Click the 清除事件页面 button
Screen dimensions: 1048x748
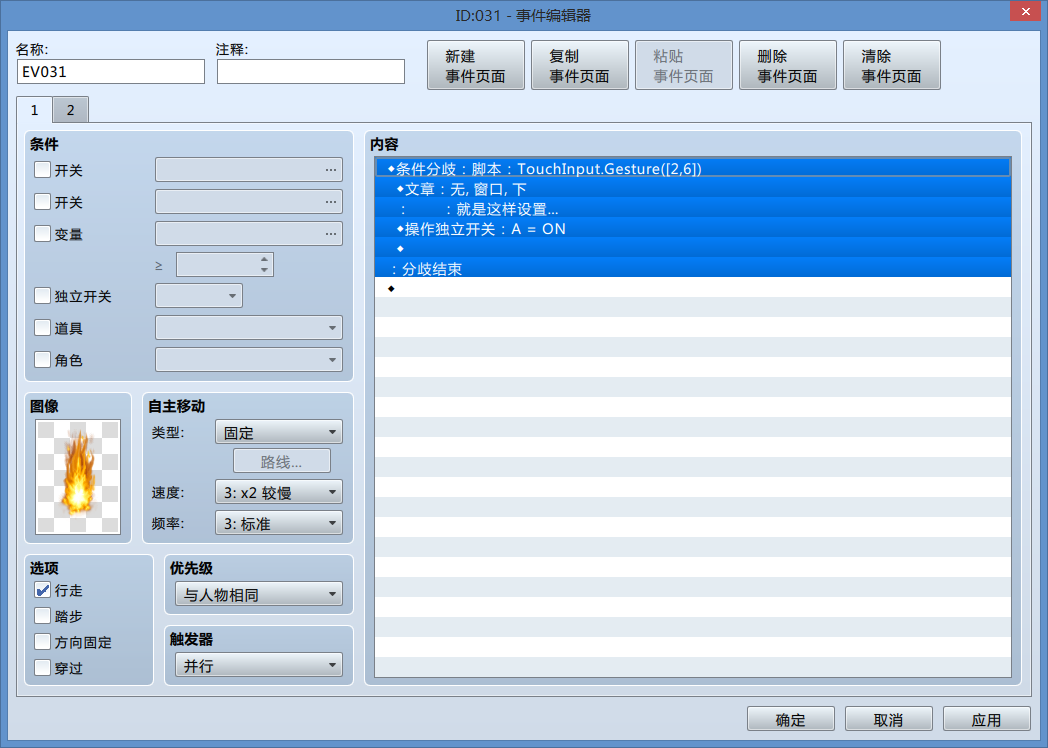(892, 66)
